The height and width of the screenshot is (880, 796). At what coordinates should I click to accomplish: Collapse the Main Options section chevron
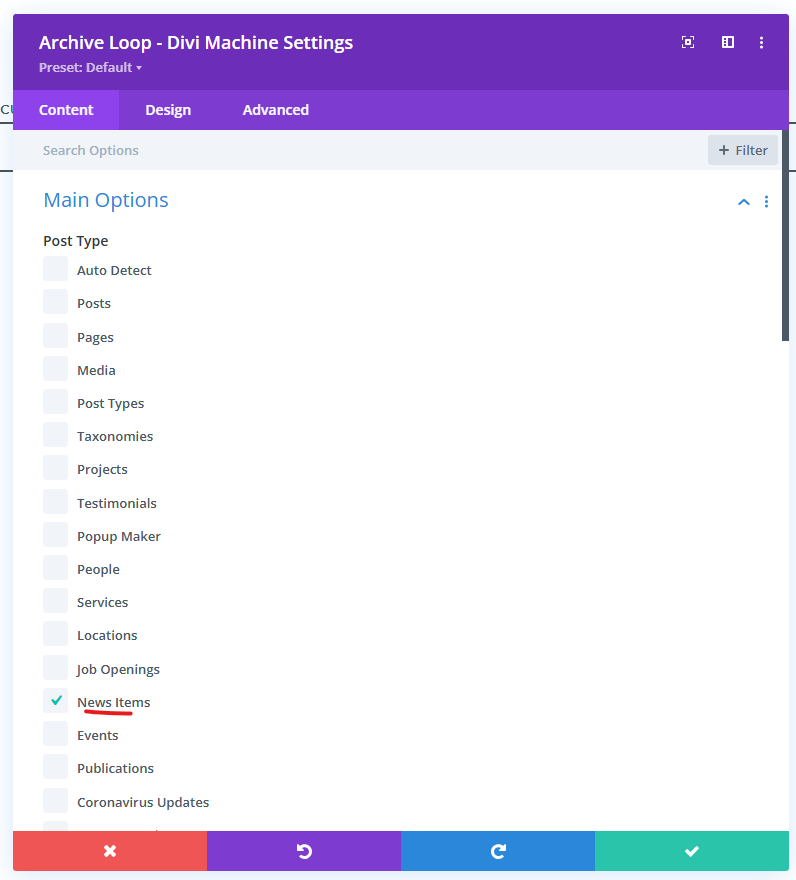(x=743, y=202)
